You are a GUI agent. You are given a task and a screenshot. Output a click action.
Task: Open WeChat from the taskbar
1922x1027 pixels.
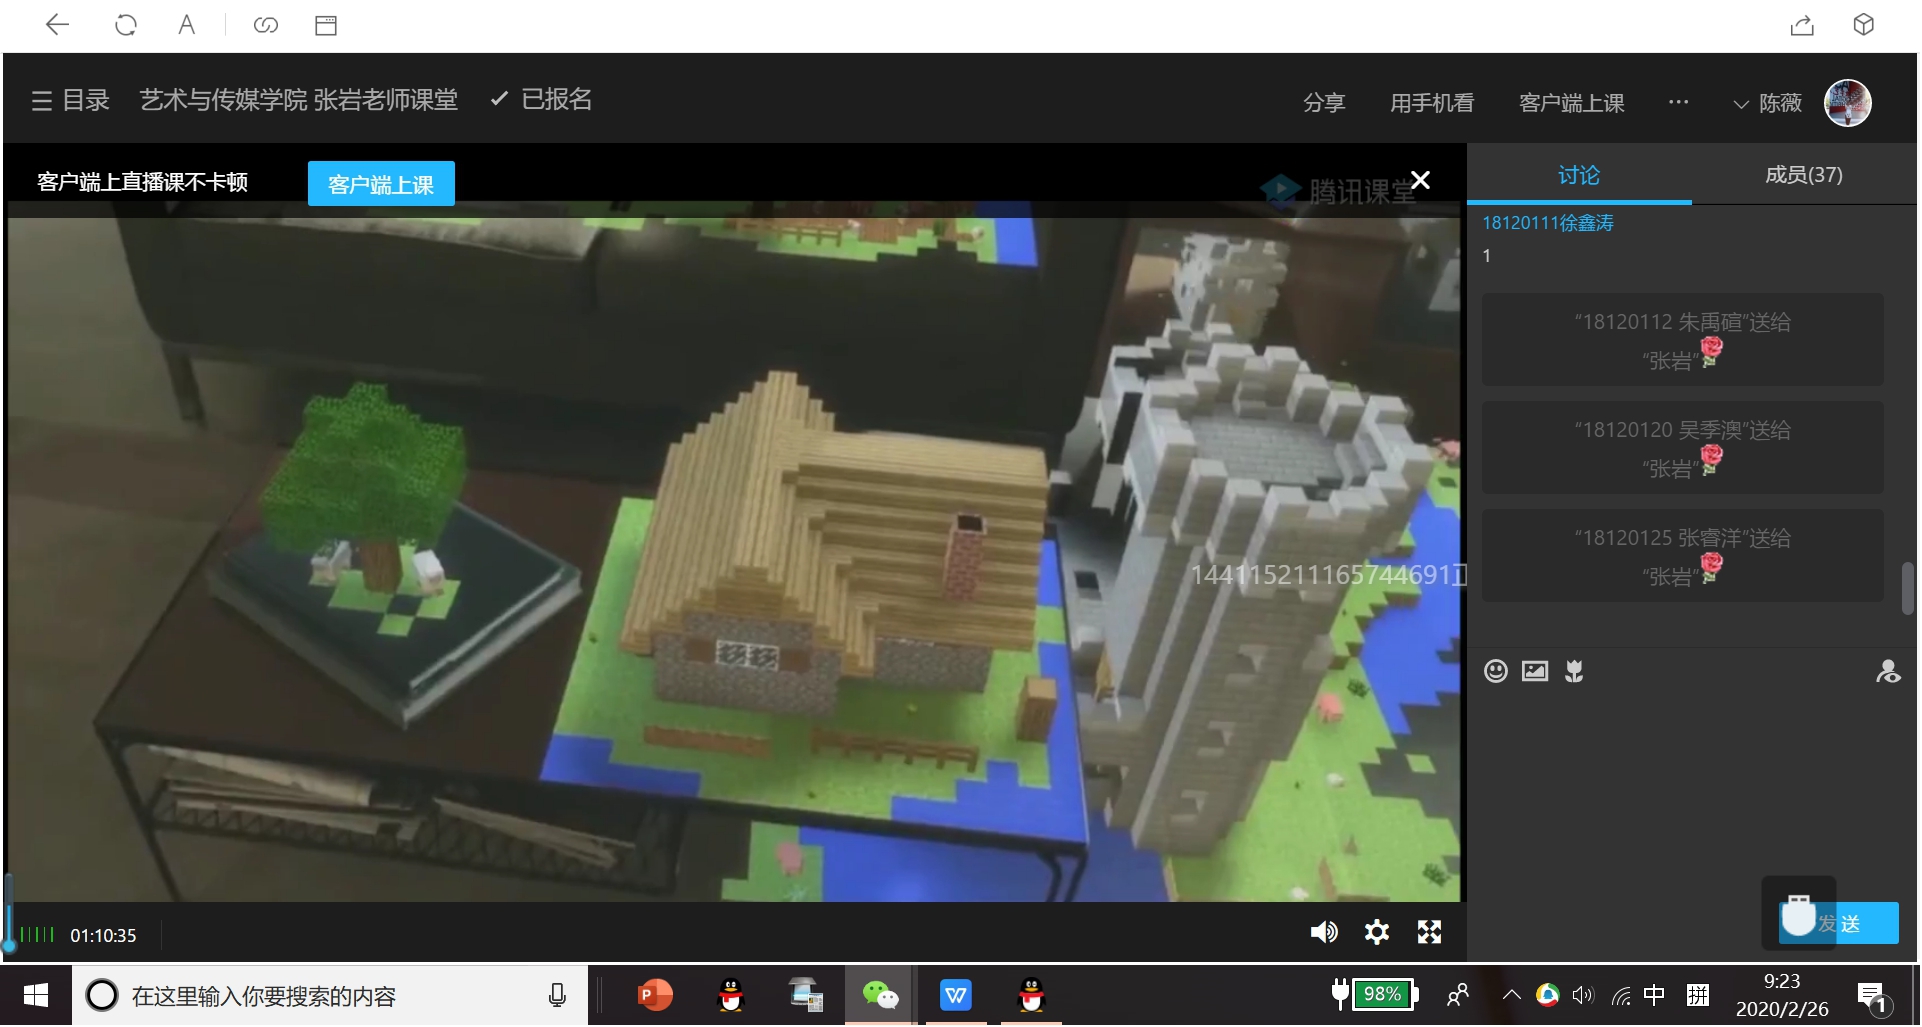(x=880, y=996)
